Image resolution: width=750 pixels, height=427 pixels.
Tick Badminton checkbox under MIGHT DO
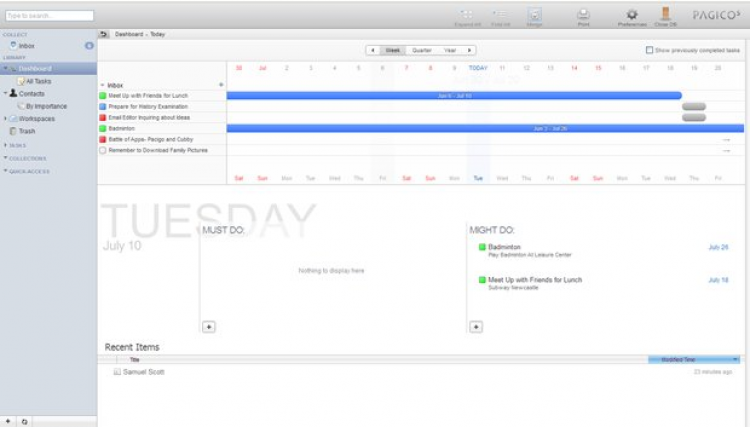482,247
